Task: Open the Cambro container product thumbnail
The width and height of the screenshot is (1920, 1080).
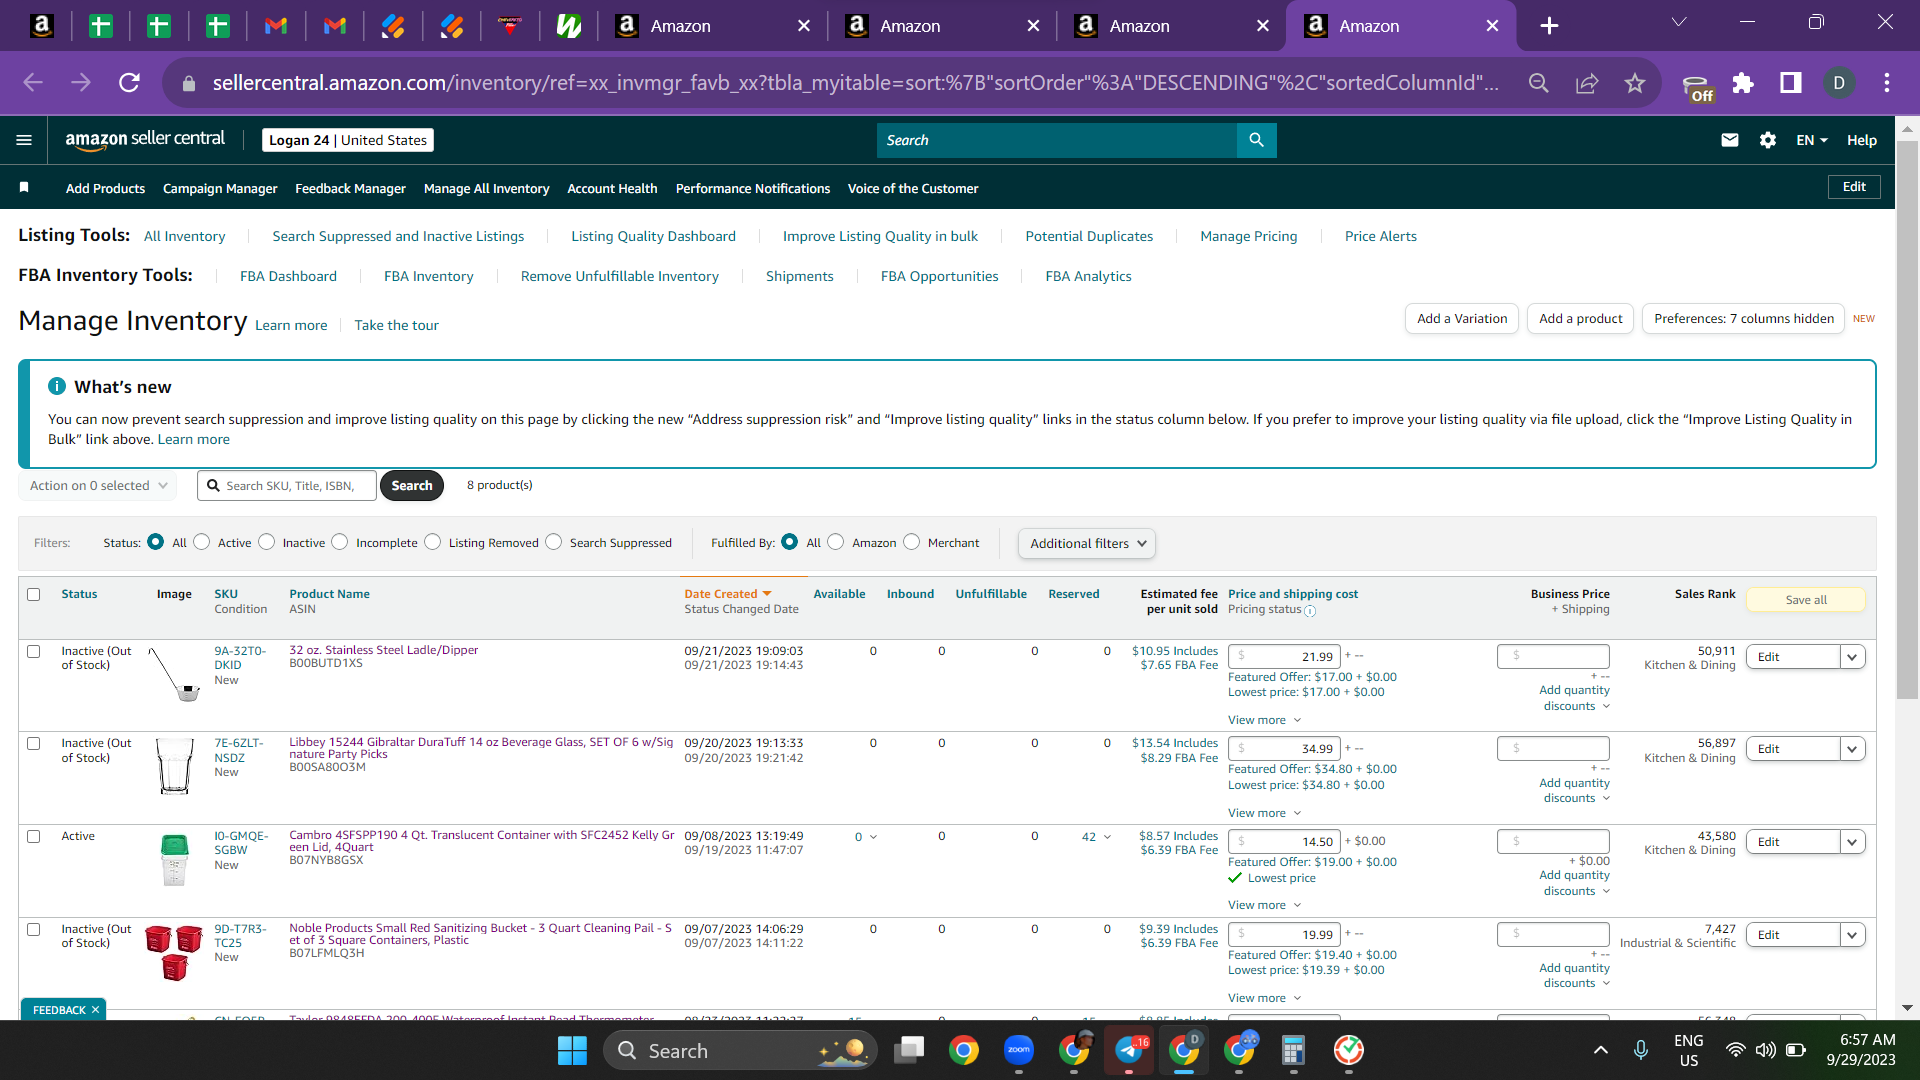Action: pos(174,860)
